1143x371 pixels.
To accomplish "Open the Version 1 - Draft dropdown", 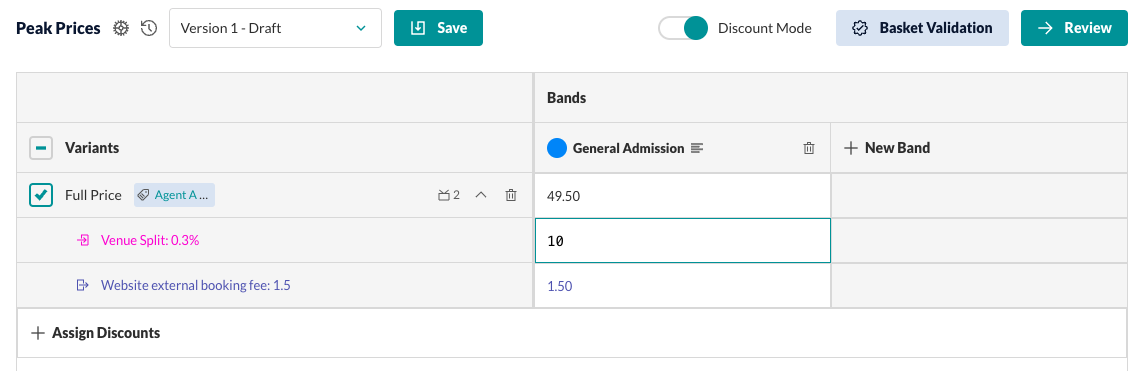I will tap(276, 28).
